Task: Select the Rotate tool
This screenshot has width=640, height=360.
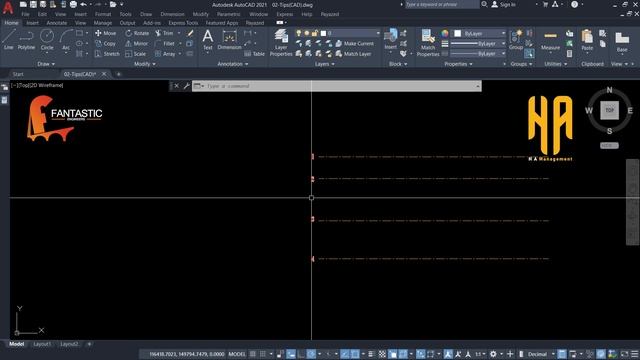Action: coord(137,33)
